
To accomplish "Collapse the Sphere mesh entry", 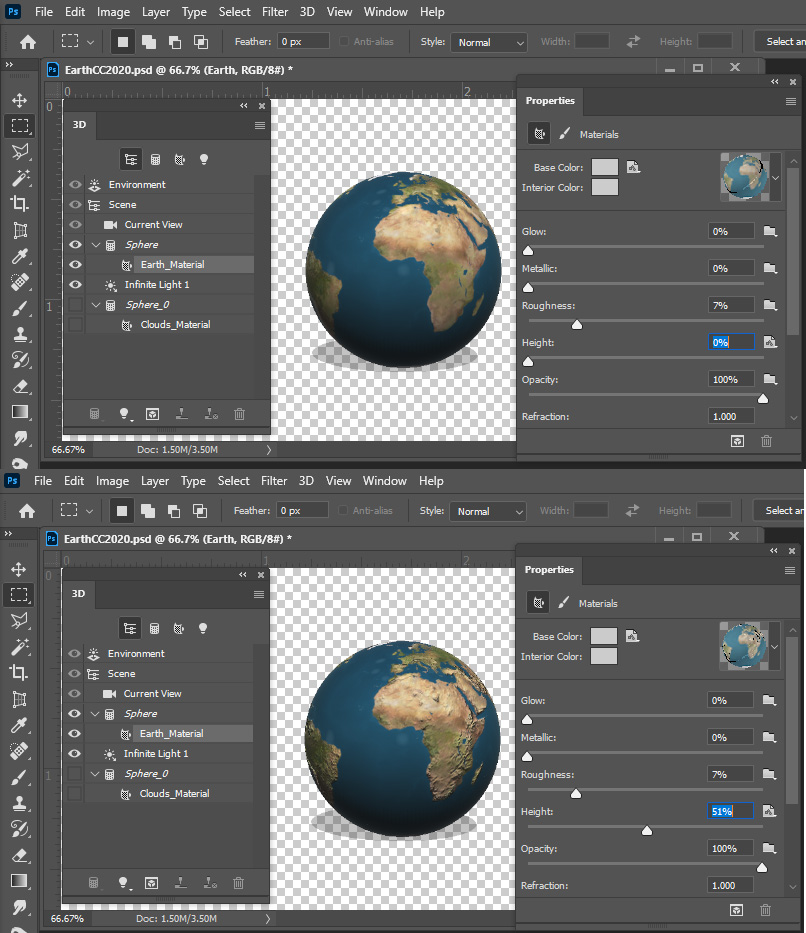I will pyautogui.click(x=96, y=245).
